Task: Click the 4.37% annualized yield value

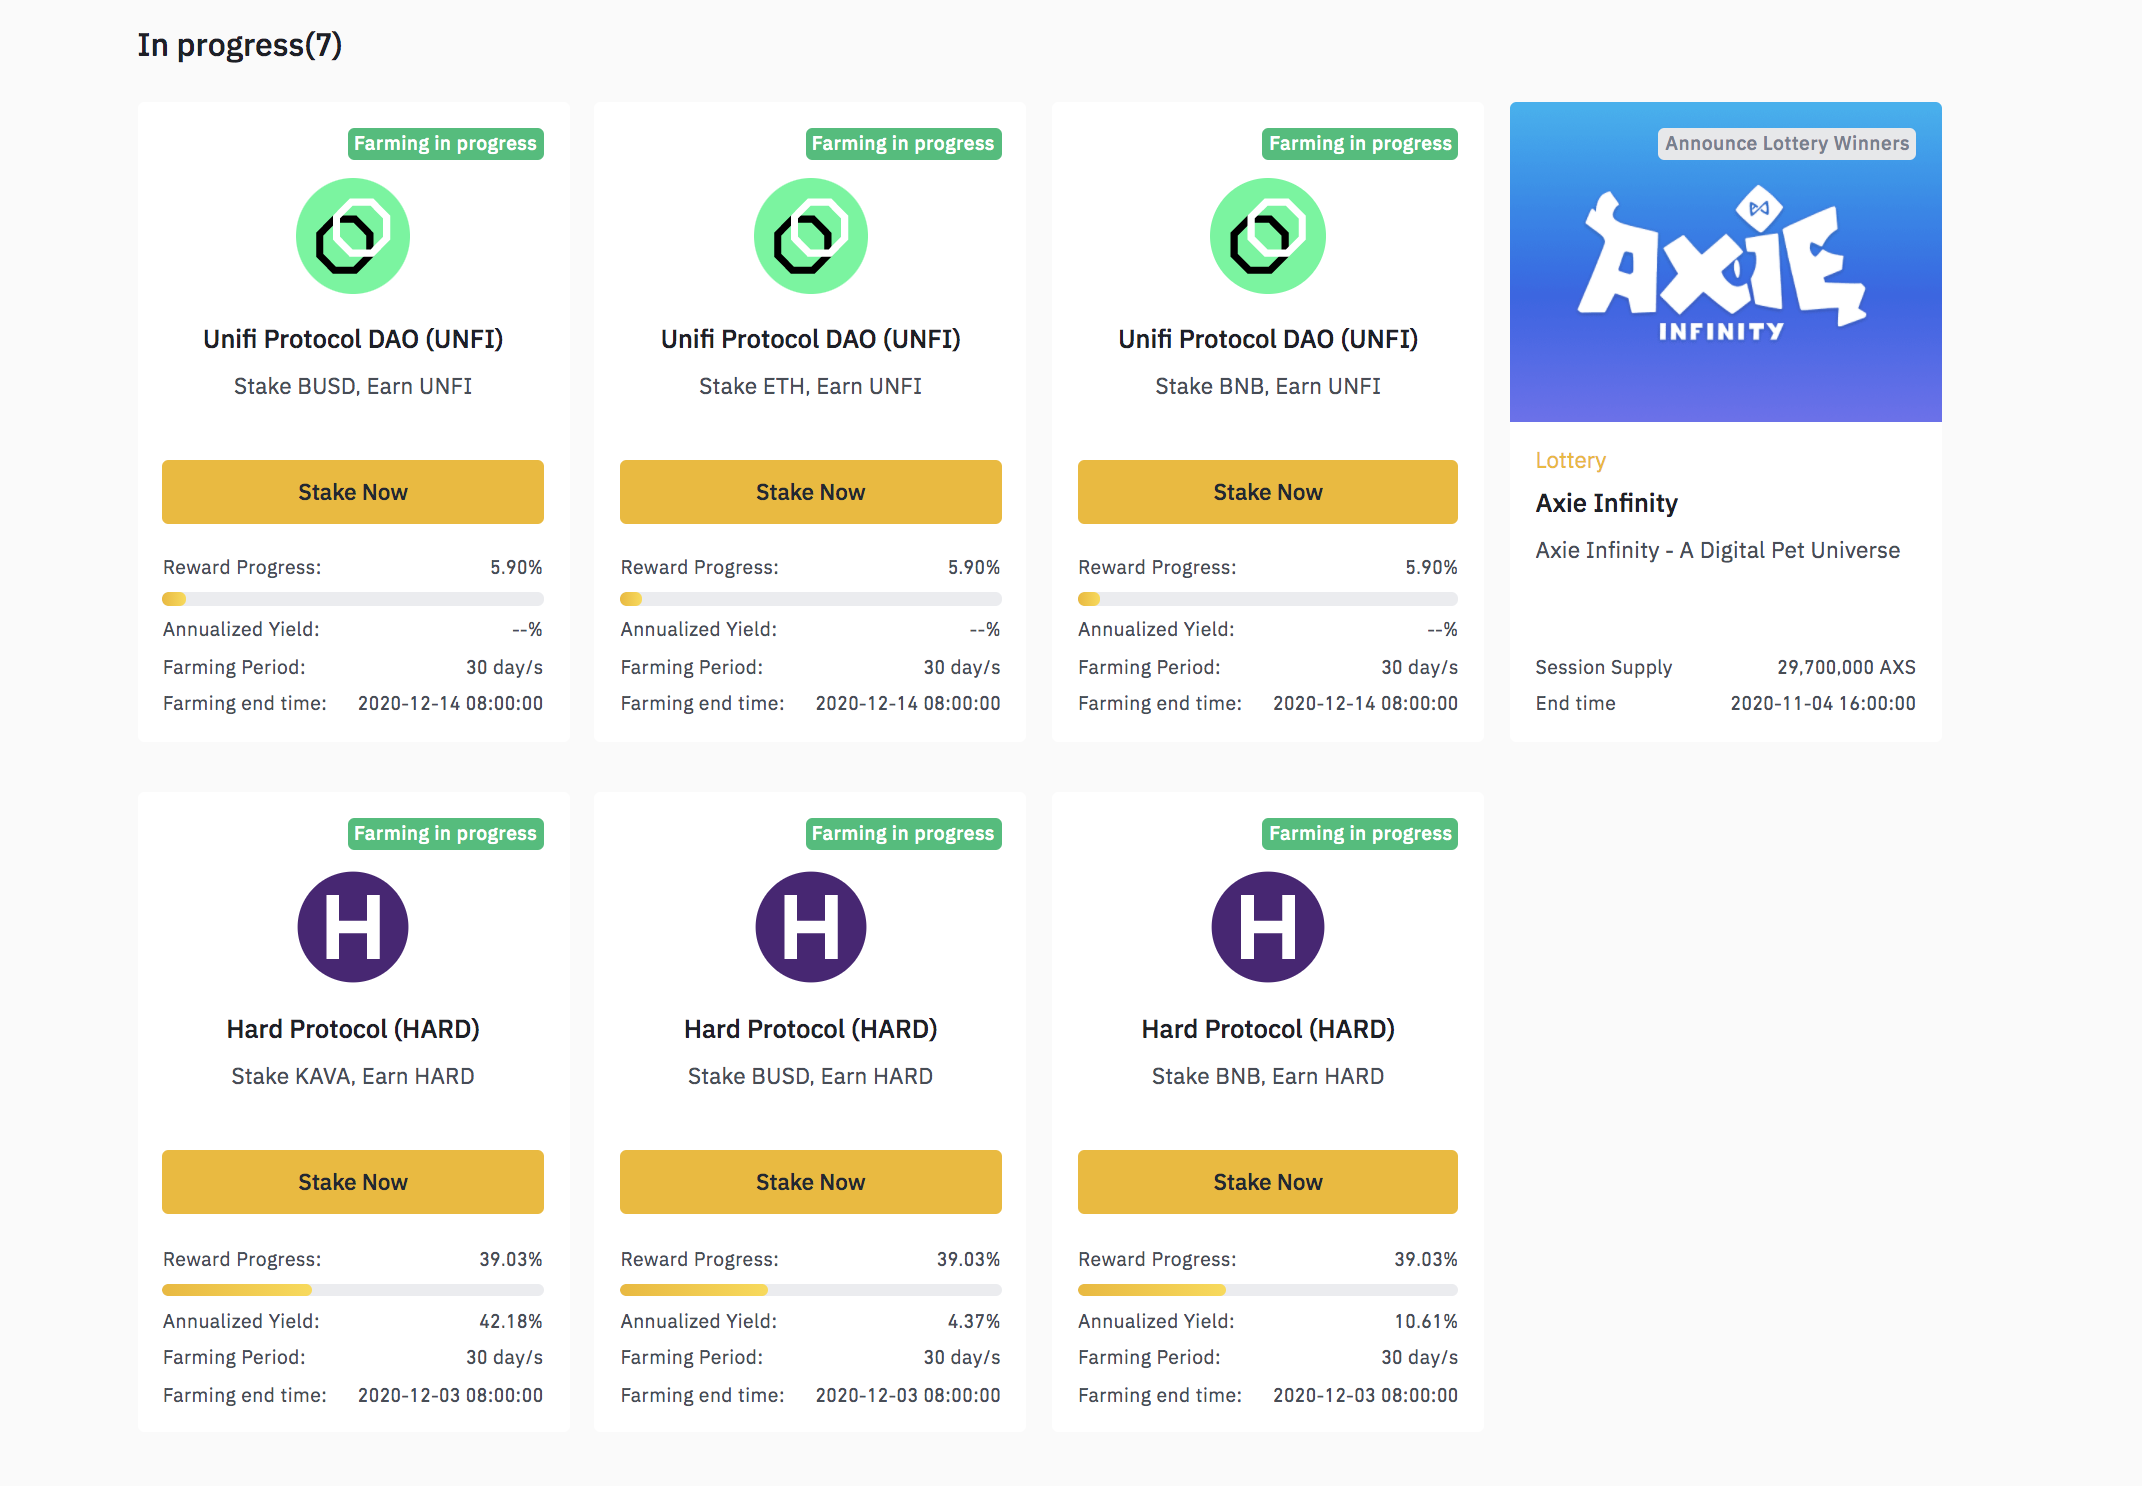Action: (x=974, y=1321)
